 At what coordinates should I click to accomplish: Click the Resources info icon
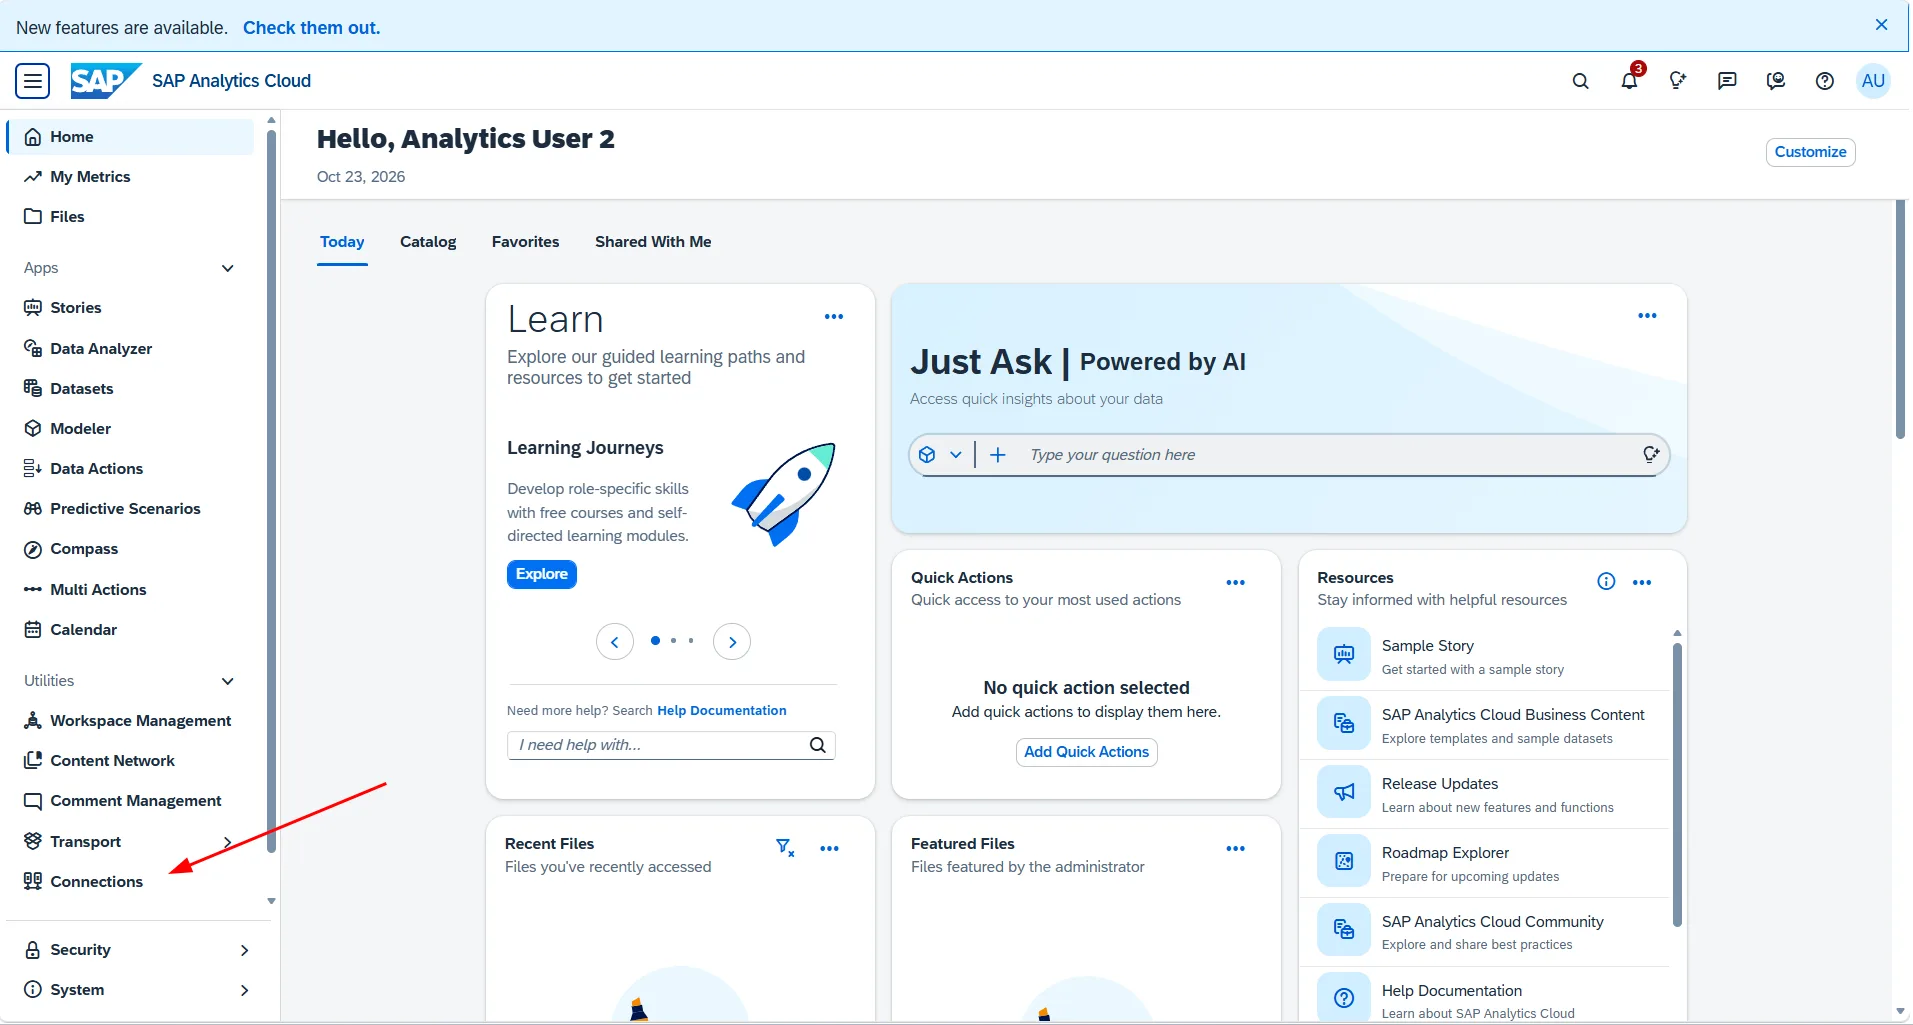[1606, 582]
